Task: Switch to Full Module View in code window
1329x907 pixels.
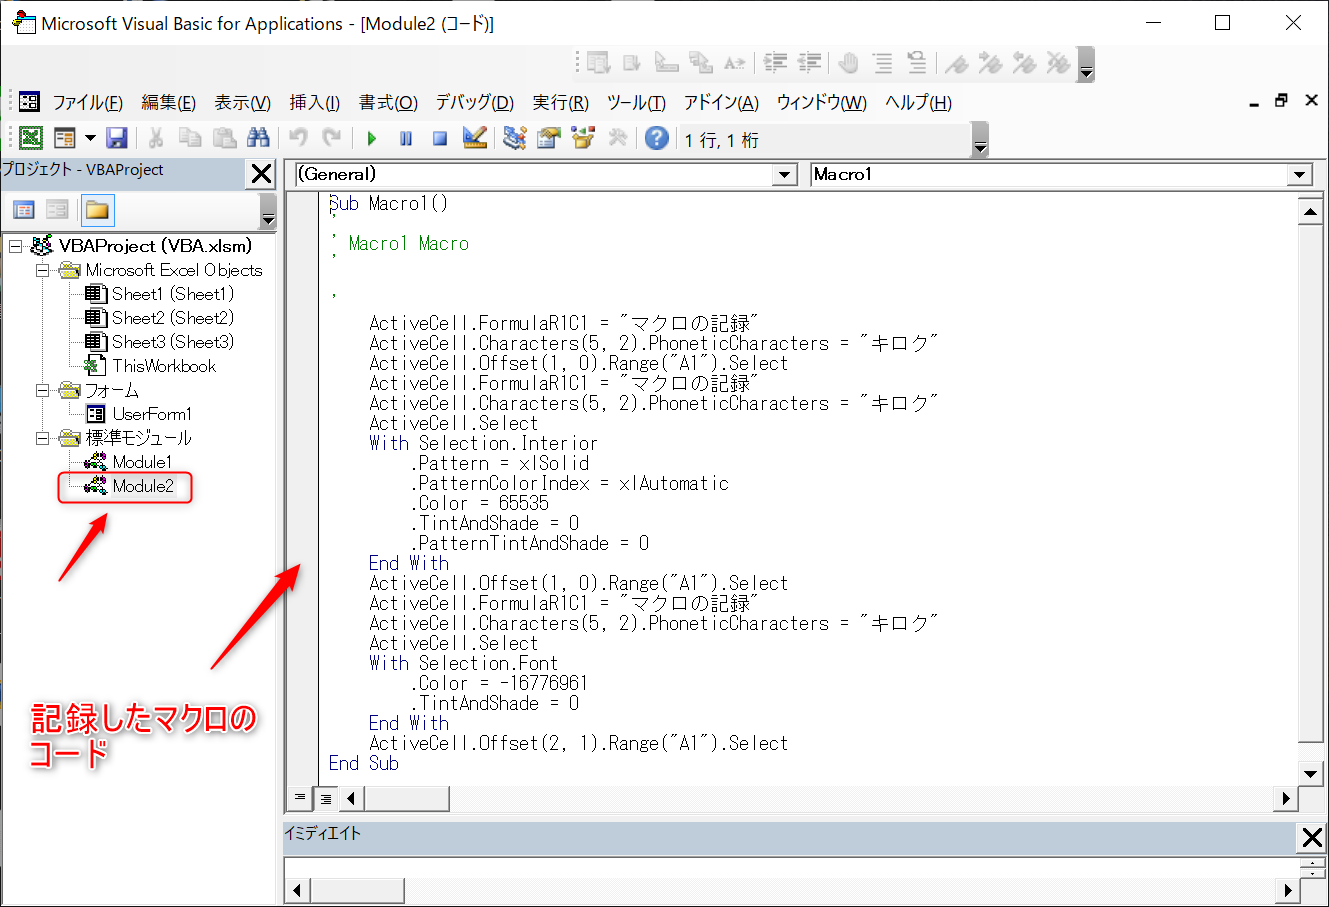Action: point(325,798)
